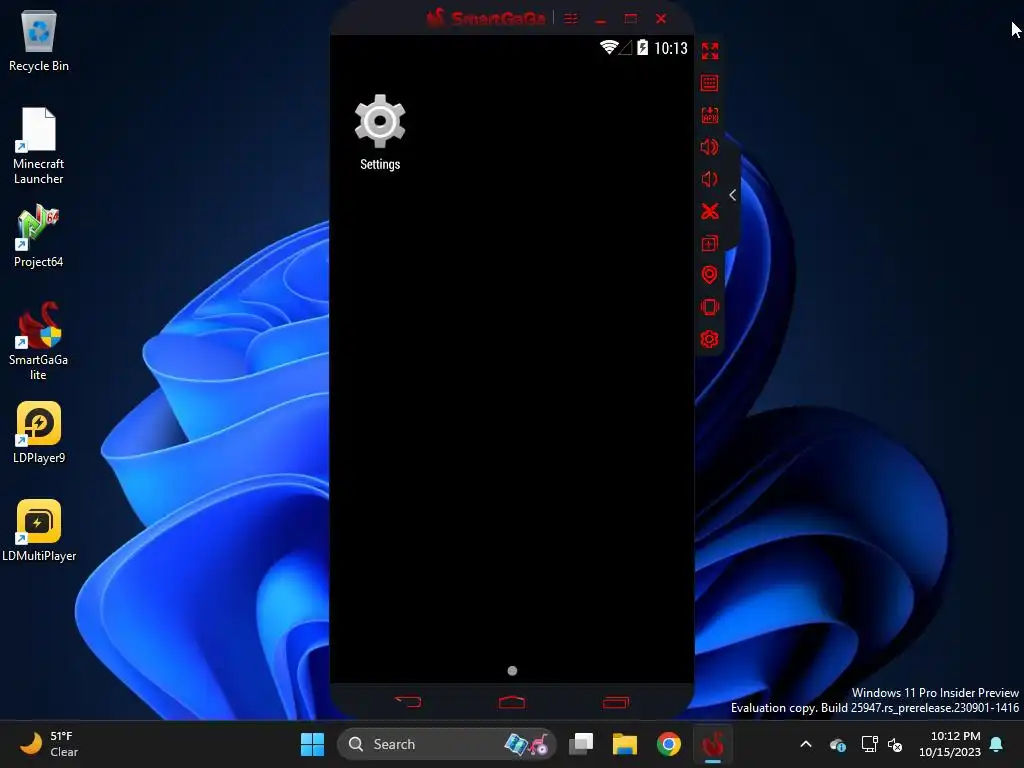Select the Minecraft Launcher shortcut
The height and width of the screenshot is (768, 1024).
[x=39, y=146]
